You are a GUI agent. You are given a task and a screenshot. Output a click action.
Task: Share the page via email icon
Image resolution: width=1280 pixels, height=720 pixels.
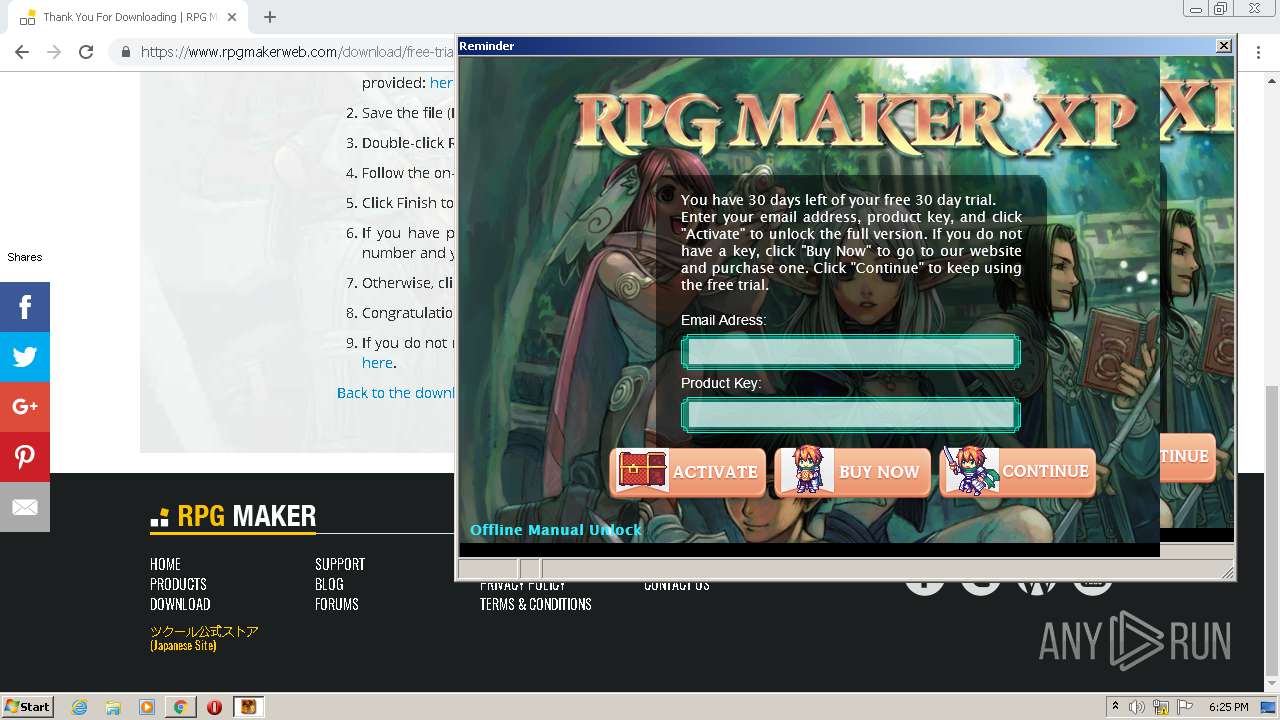point(25,507)
